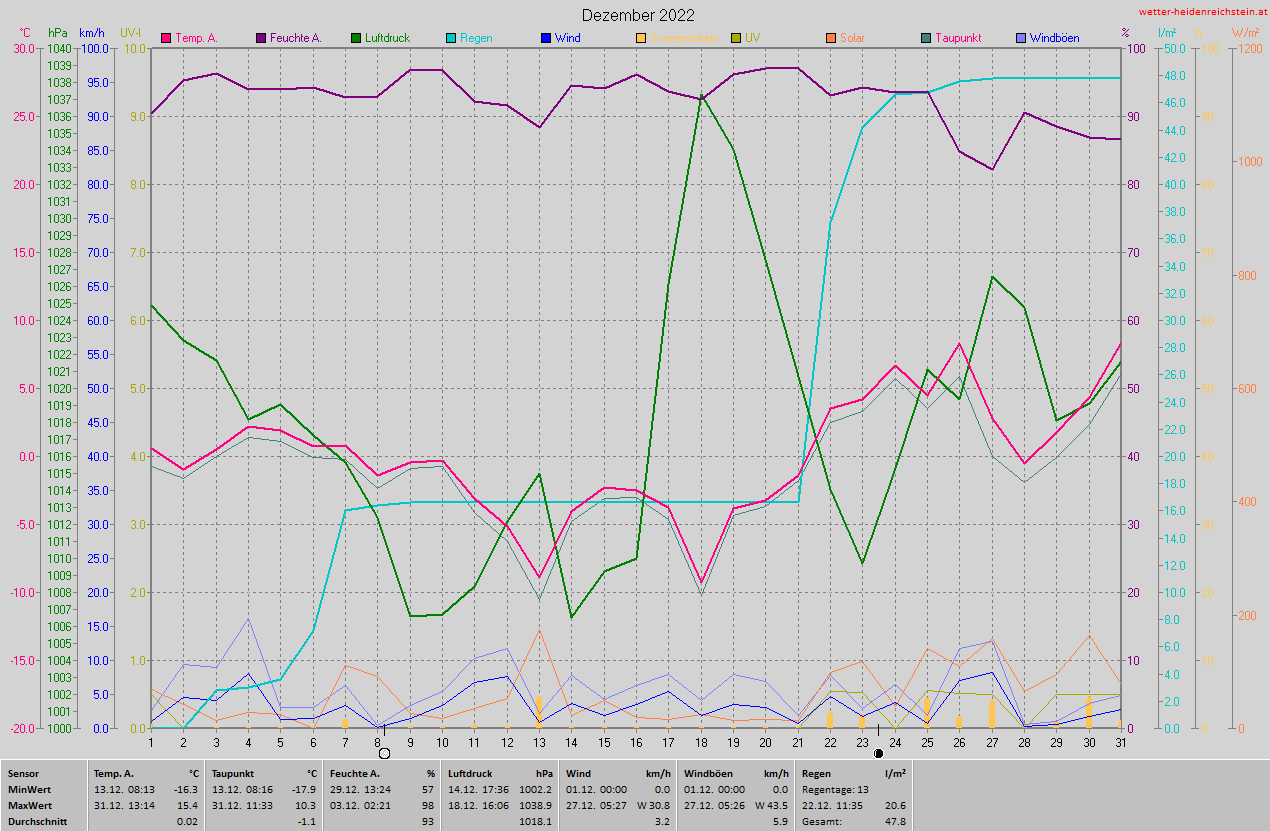This screenshot has height=831, width=1270.
Task: Click the teal Taupunkt legend swatch
Action: point(924,38)
